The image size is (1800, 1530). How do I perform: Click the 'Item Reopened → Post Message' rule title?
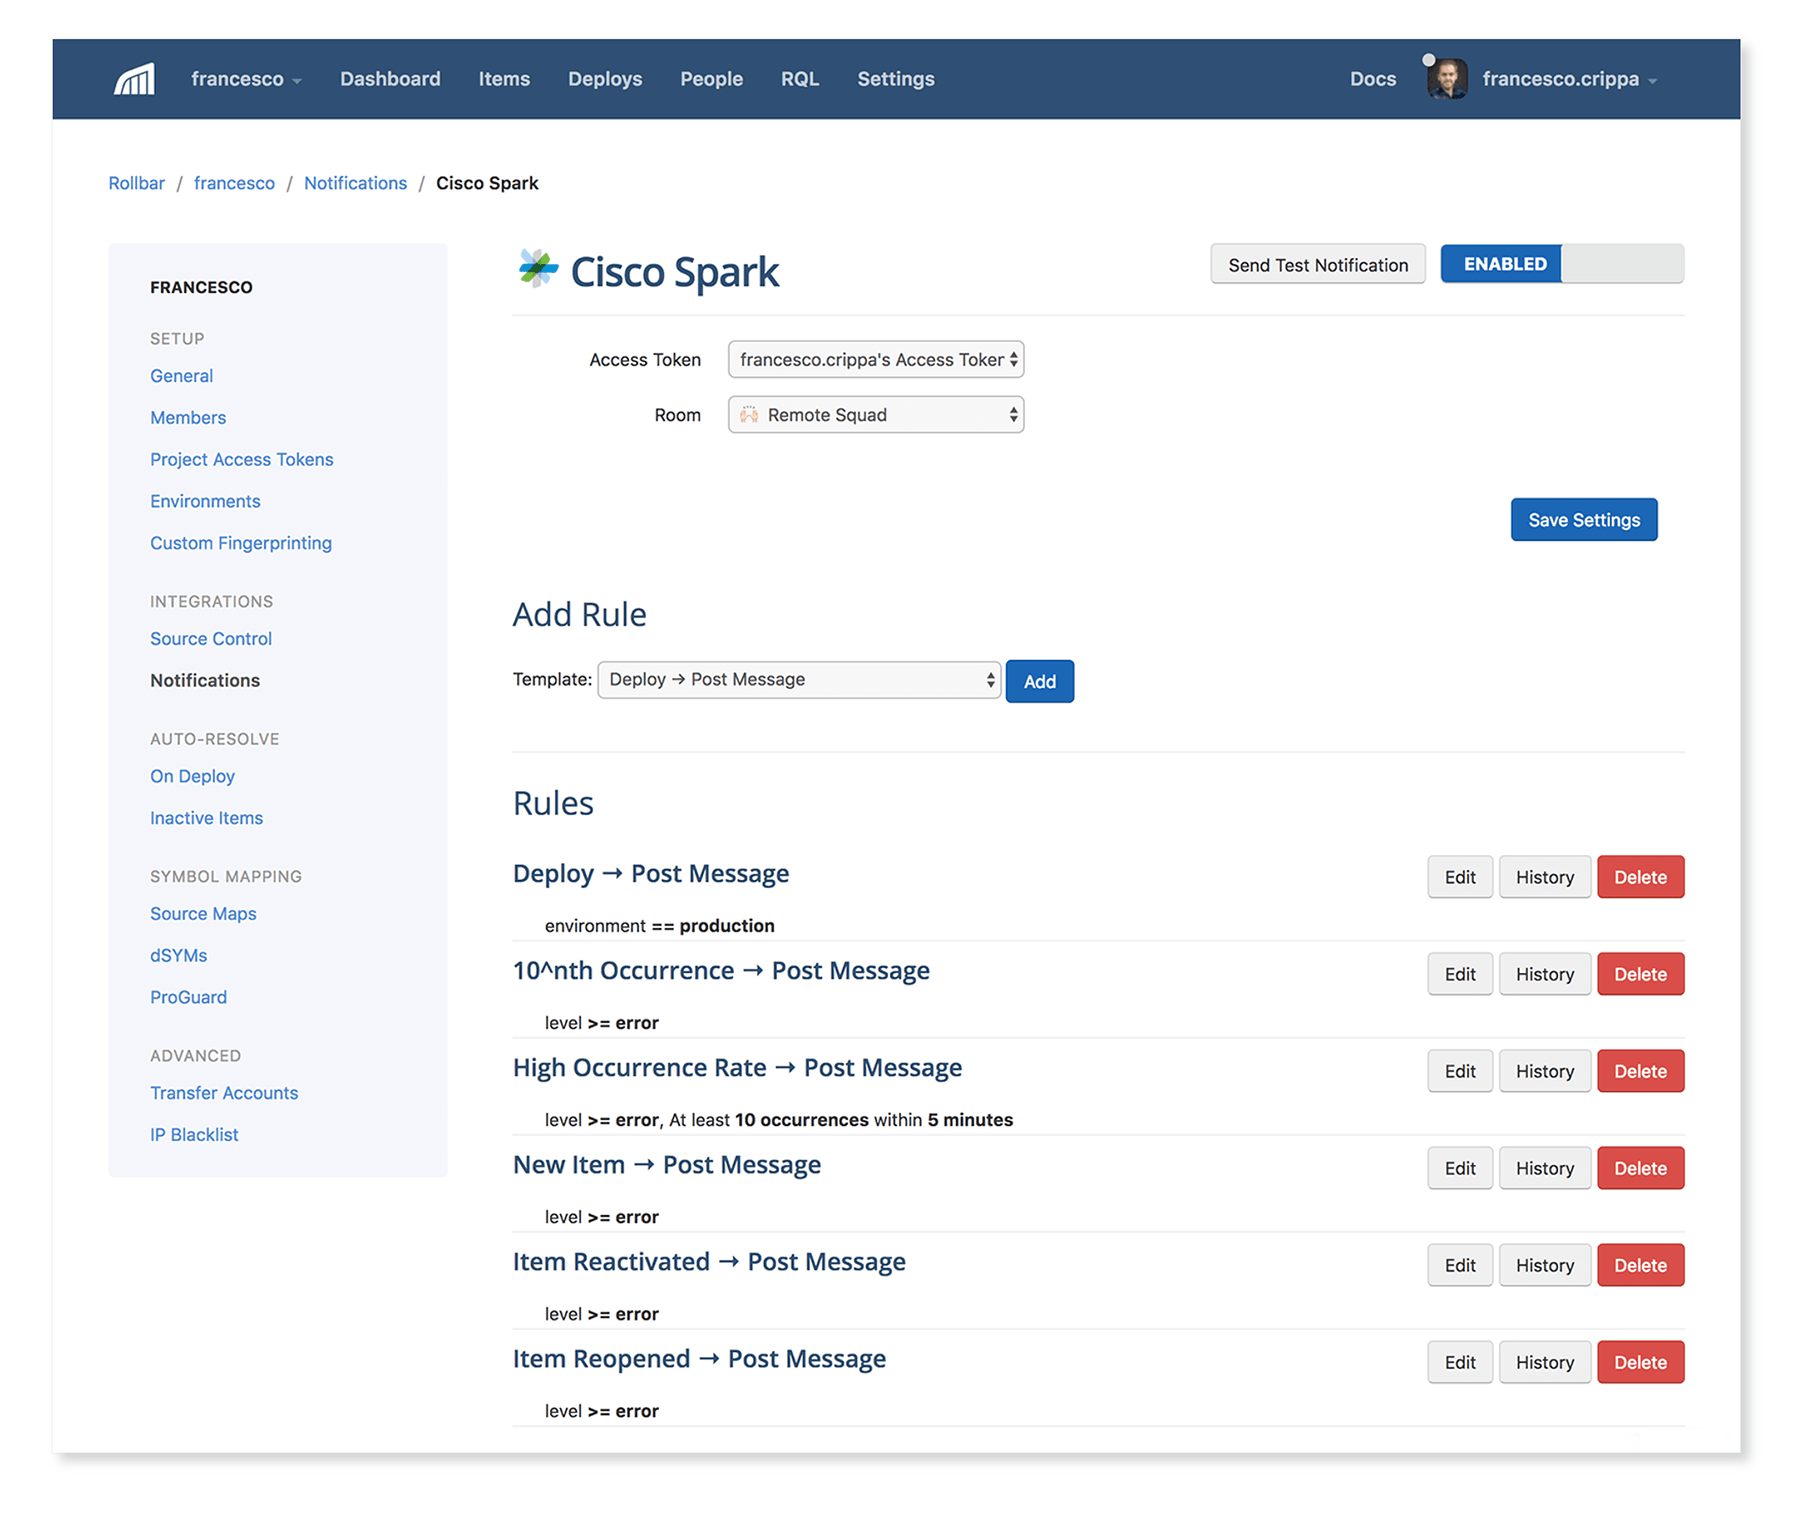click(699, 1359)
